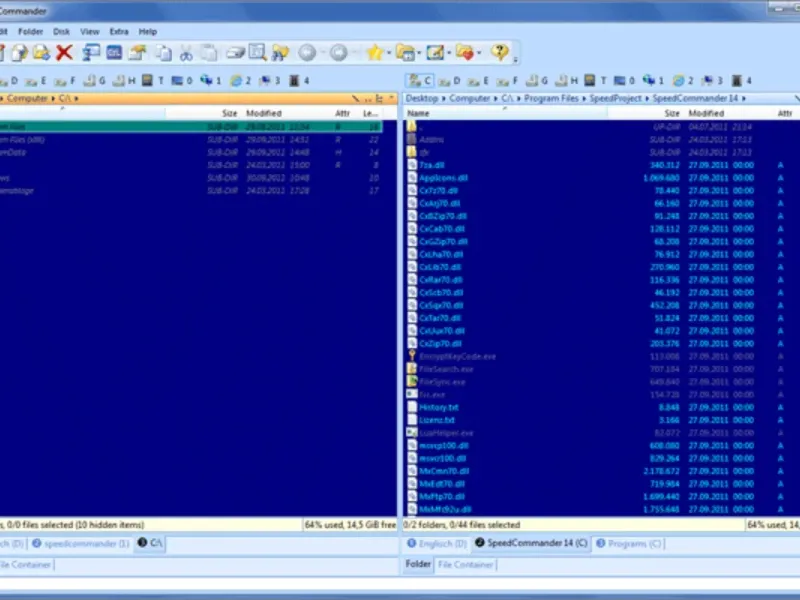
Task: Select the FileSearch.exe file
Action: (x=446, y=369)
